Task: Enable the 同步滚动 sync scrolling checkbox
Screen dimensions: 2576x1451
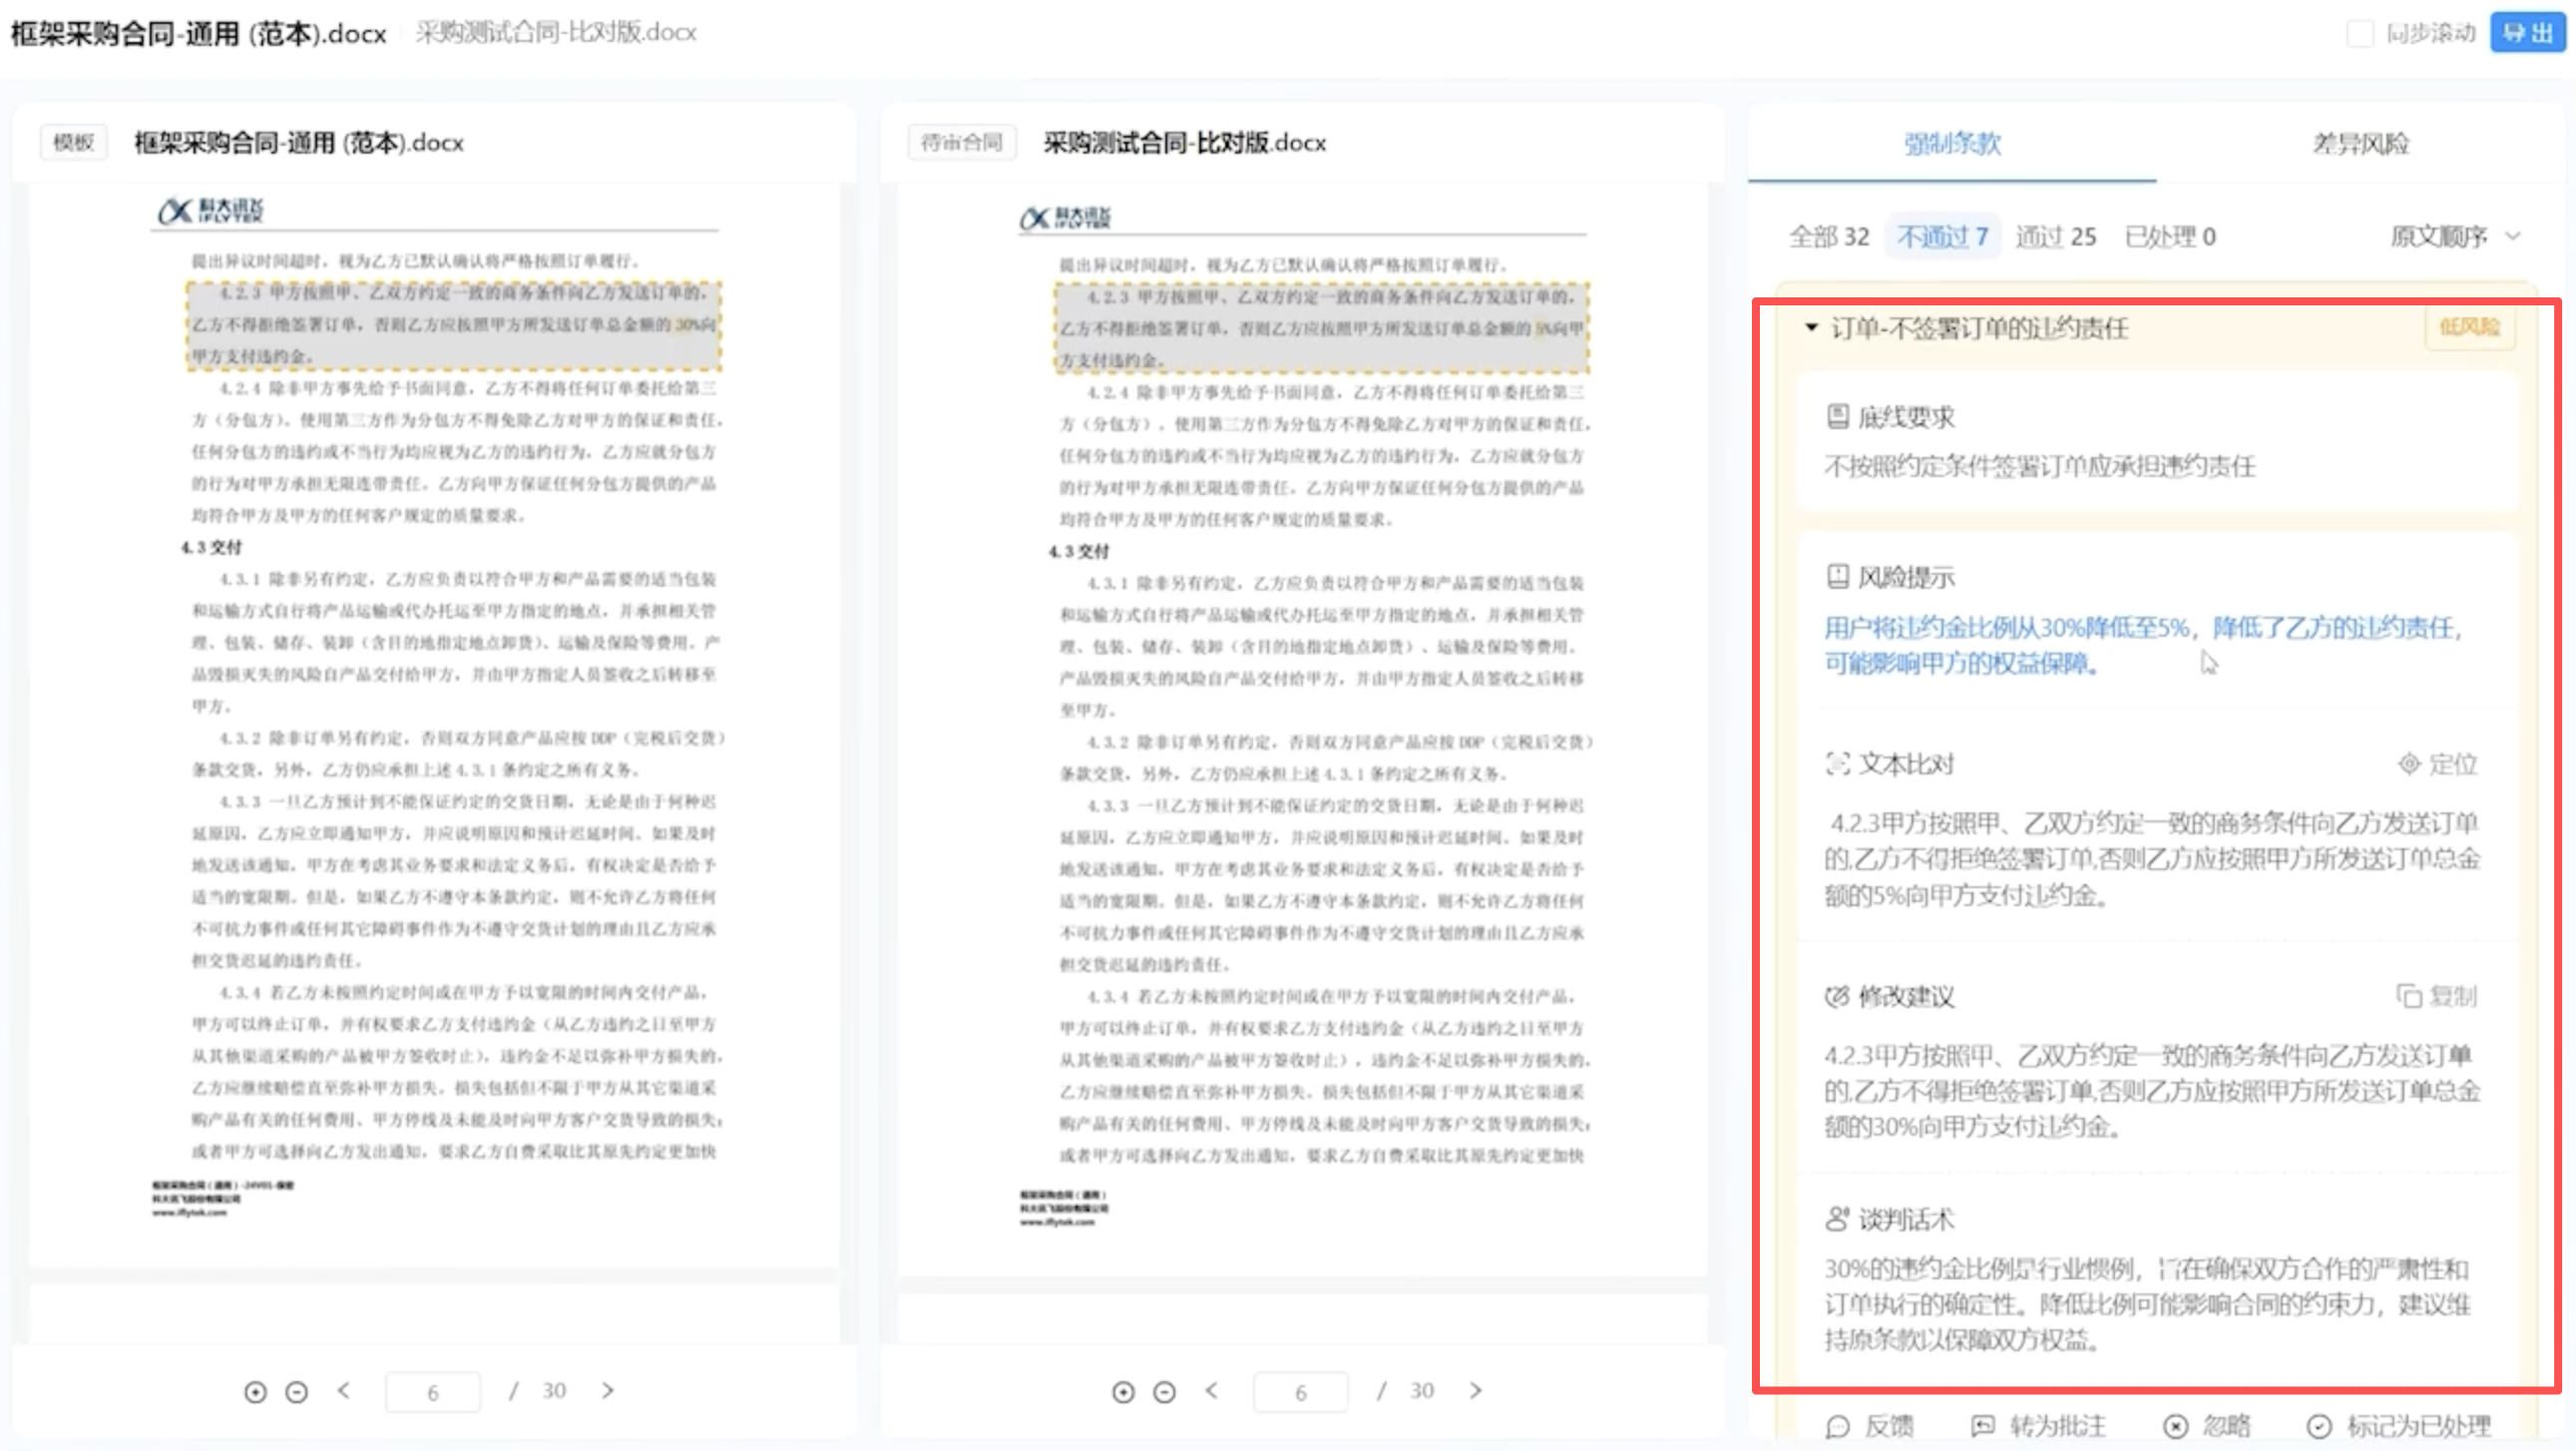Action: (2360, 33)
